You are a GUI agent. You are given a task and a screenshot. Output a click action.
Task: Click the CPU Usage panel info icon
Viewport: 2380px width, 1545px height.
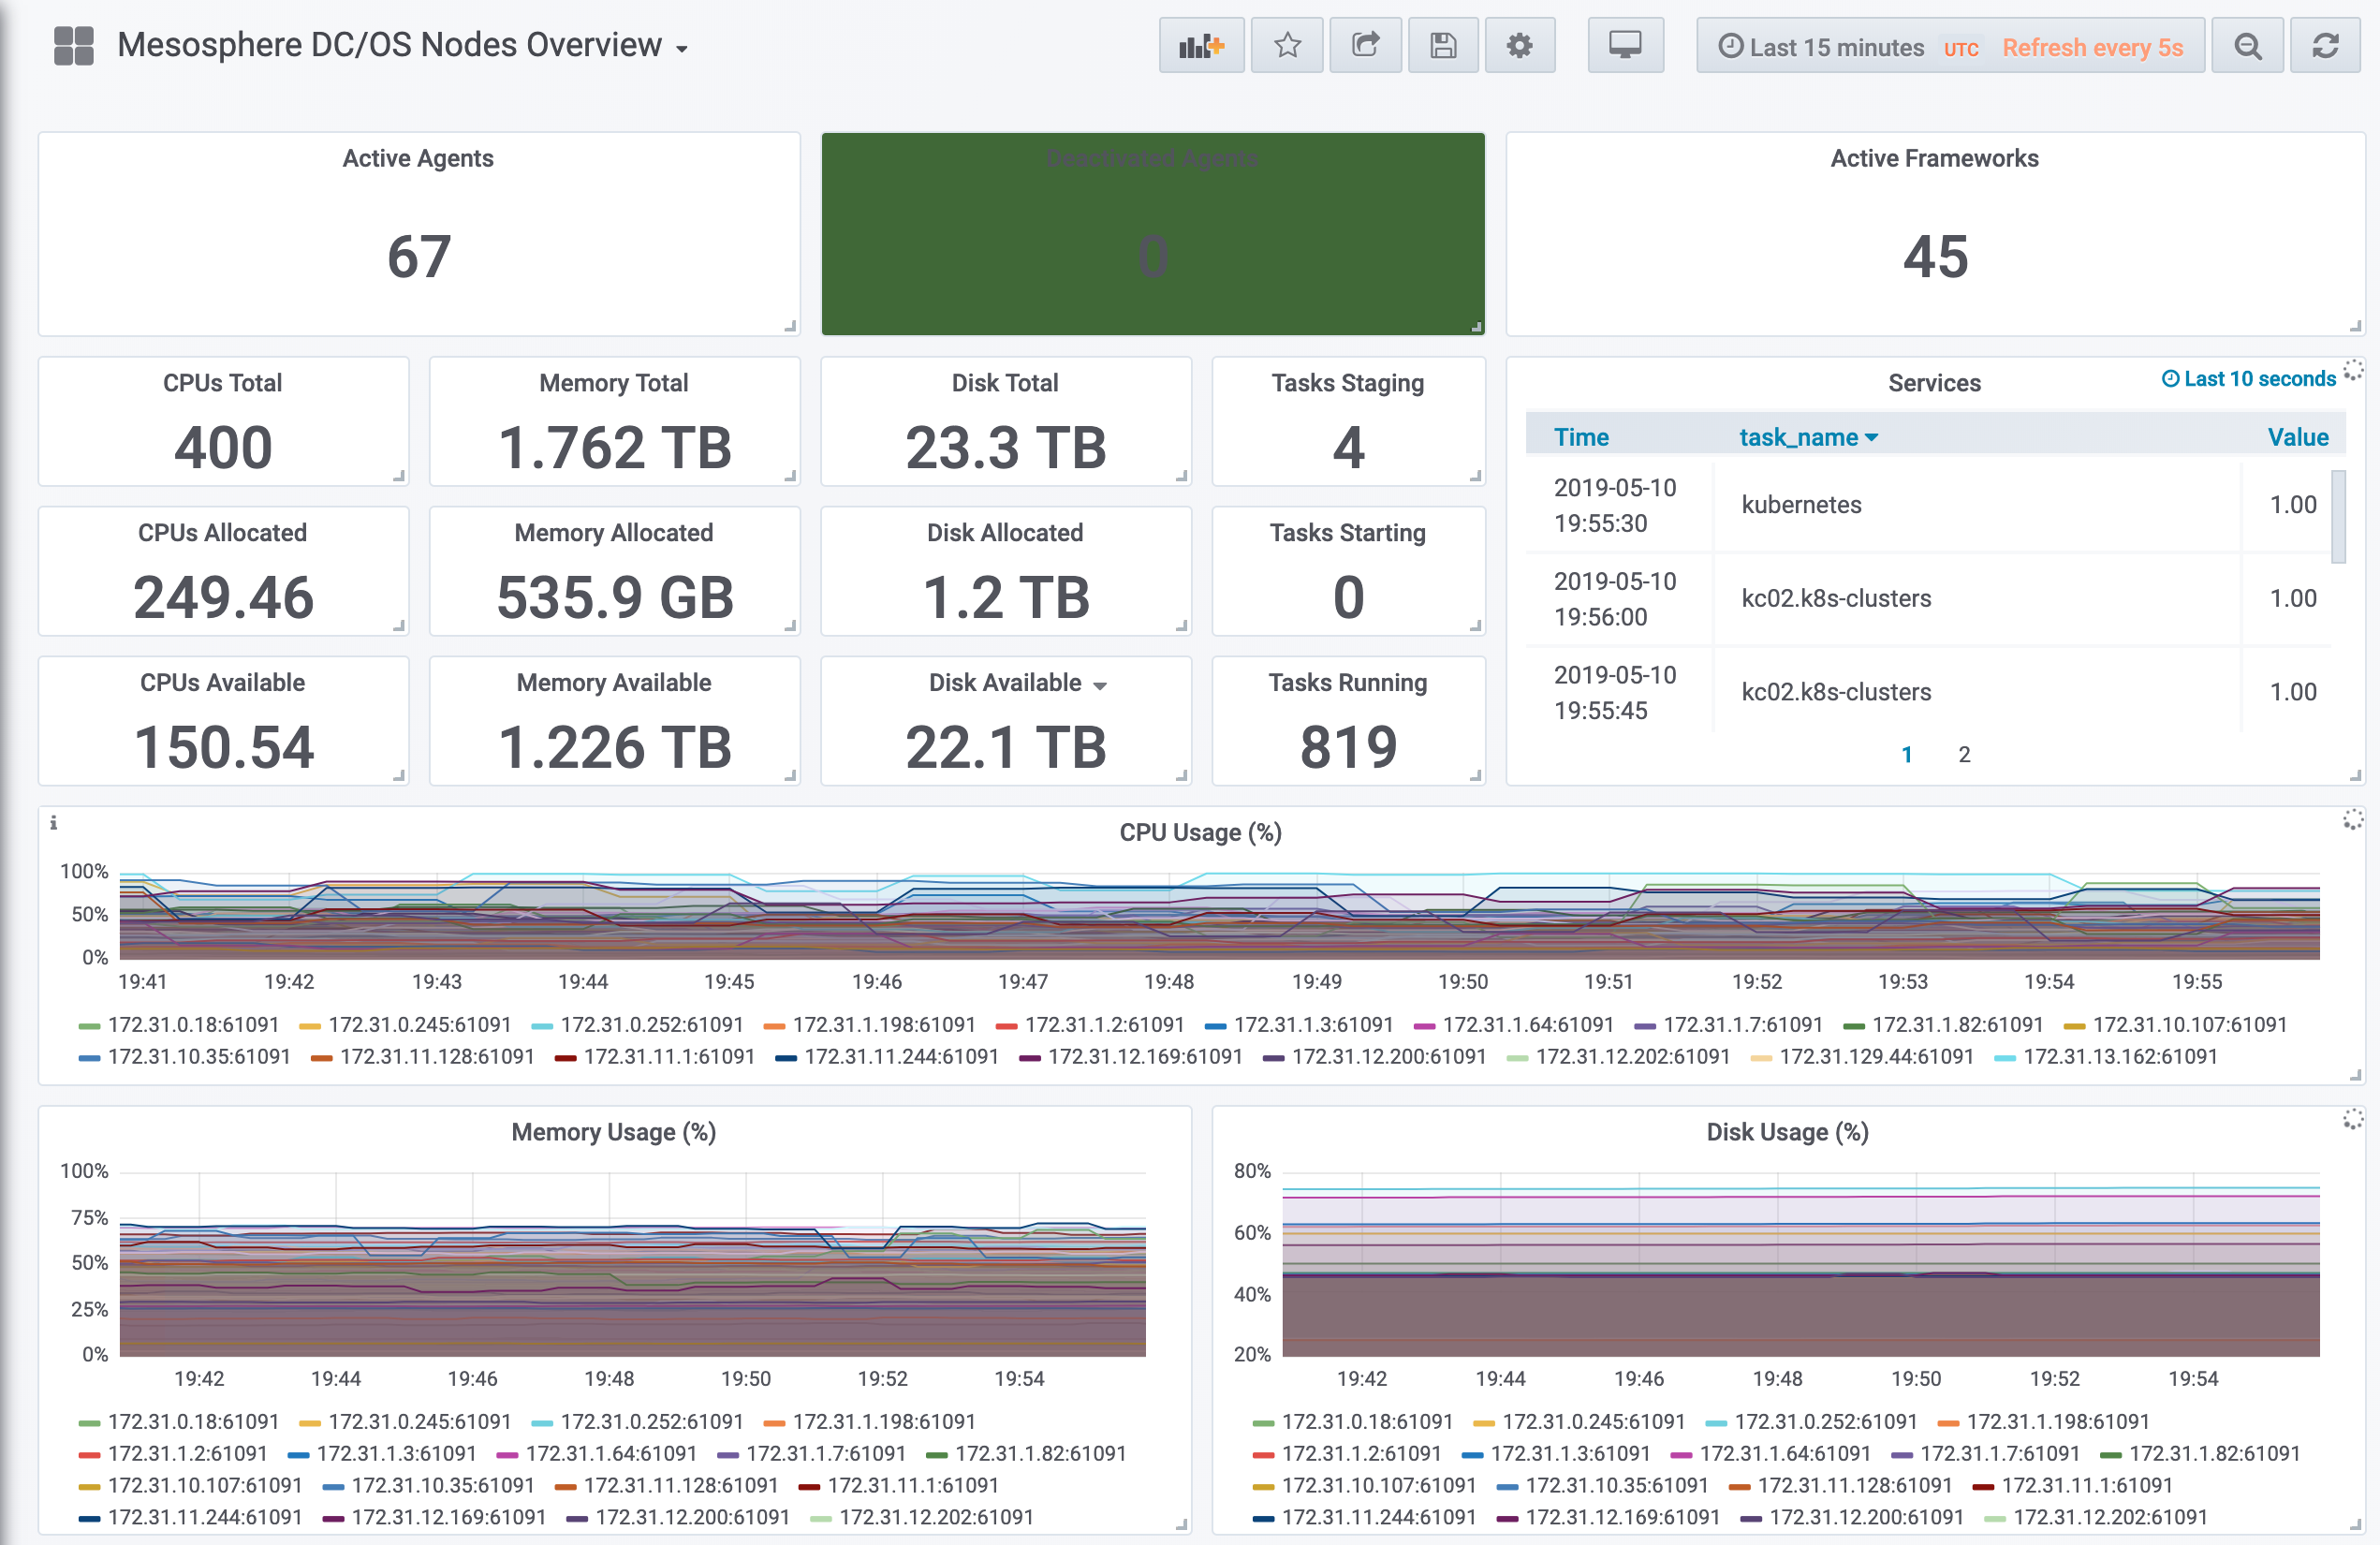coord(53,823)
